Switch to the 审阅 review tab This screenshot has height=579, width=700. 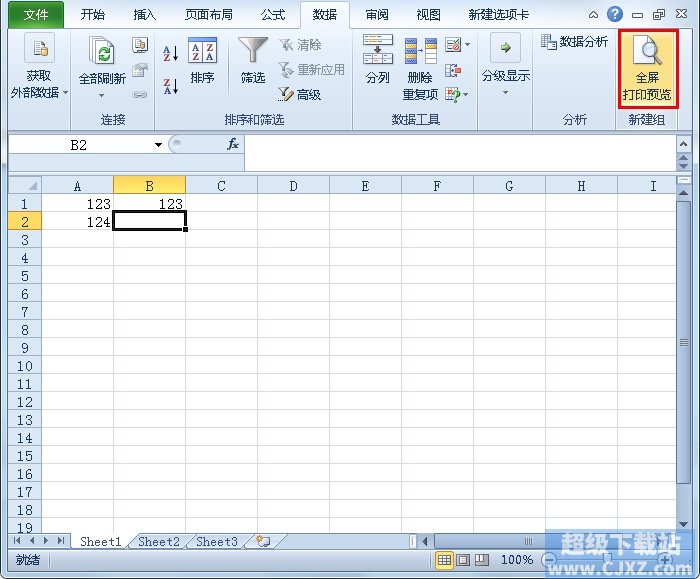pos(377,15)
